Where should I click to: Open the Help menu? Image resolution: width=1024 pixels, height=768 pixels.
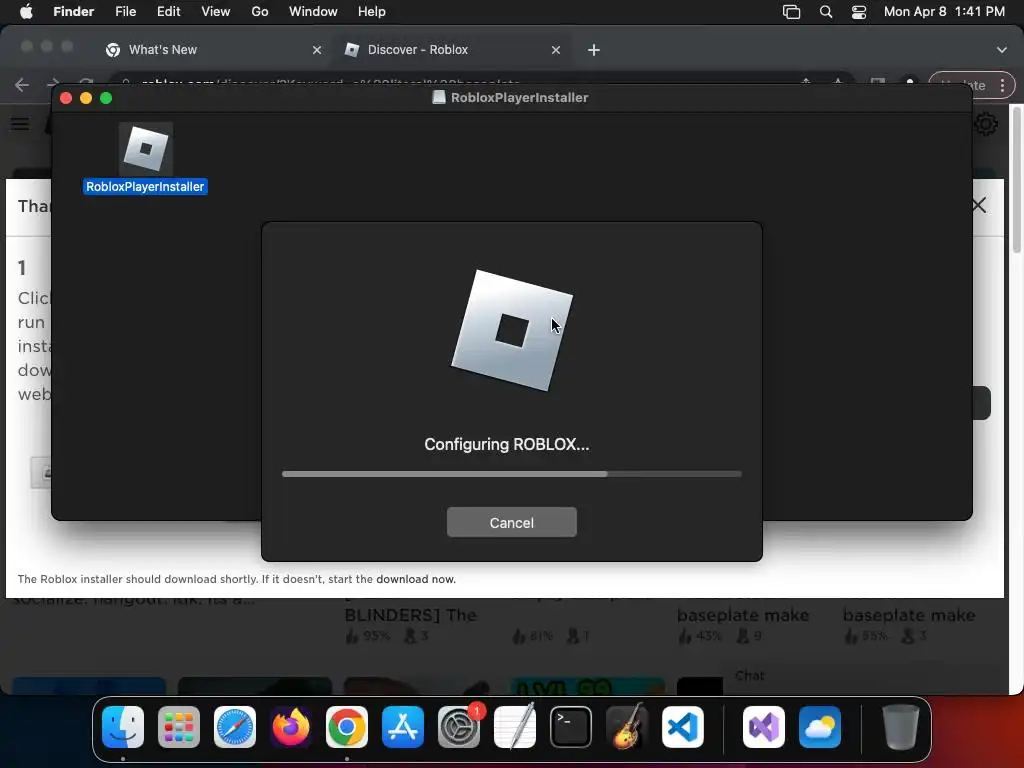372,12
